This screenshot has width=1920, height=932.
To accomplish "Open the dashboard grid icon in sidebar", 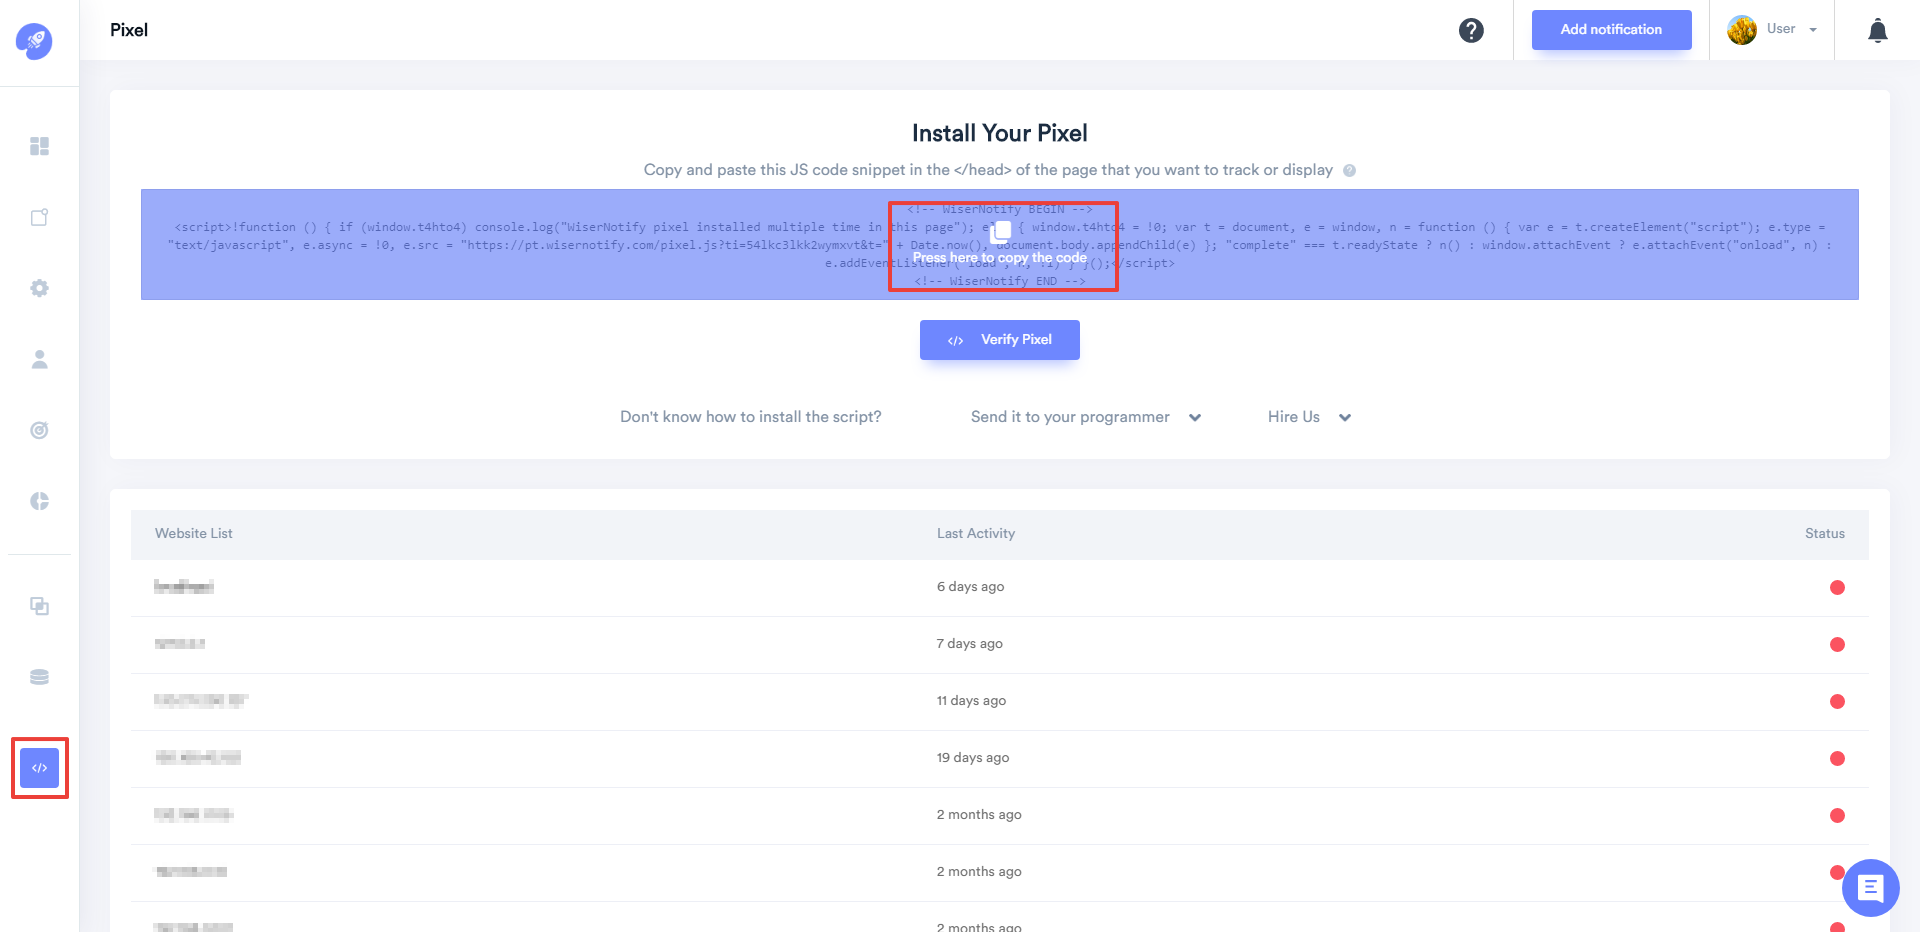I will (39, 146).
